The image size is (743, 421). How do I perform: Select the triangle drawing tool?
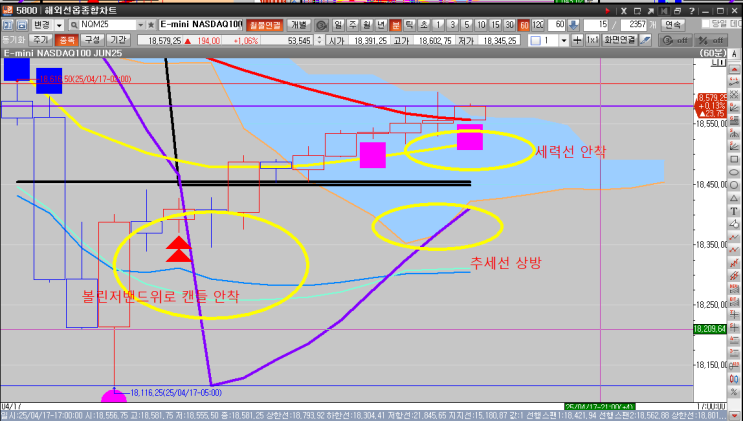pyautogui.click(x=734, y=198)
